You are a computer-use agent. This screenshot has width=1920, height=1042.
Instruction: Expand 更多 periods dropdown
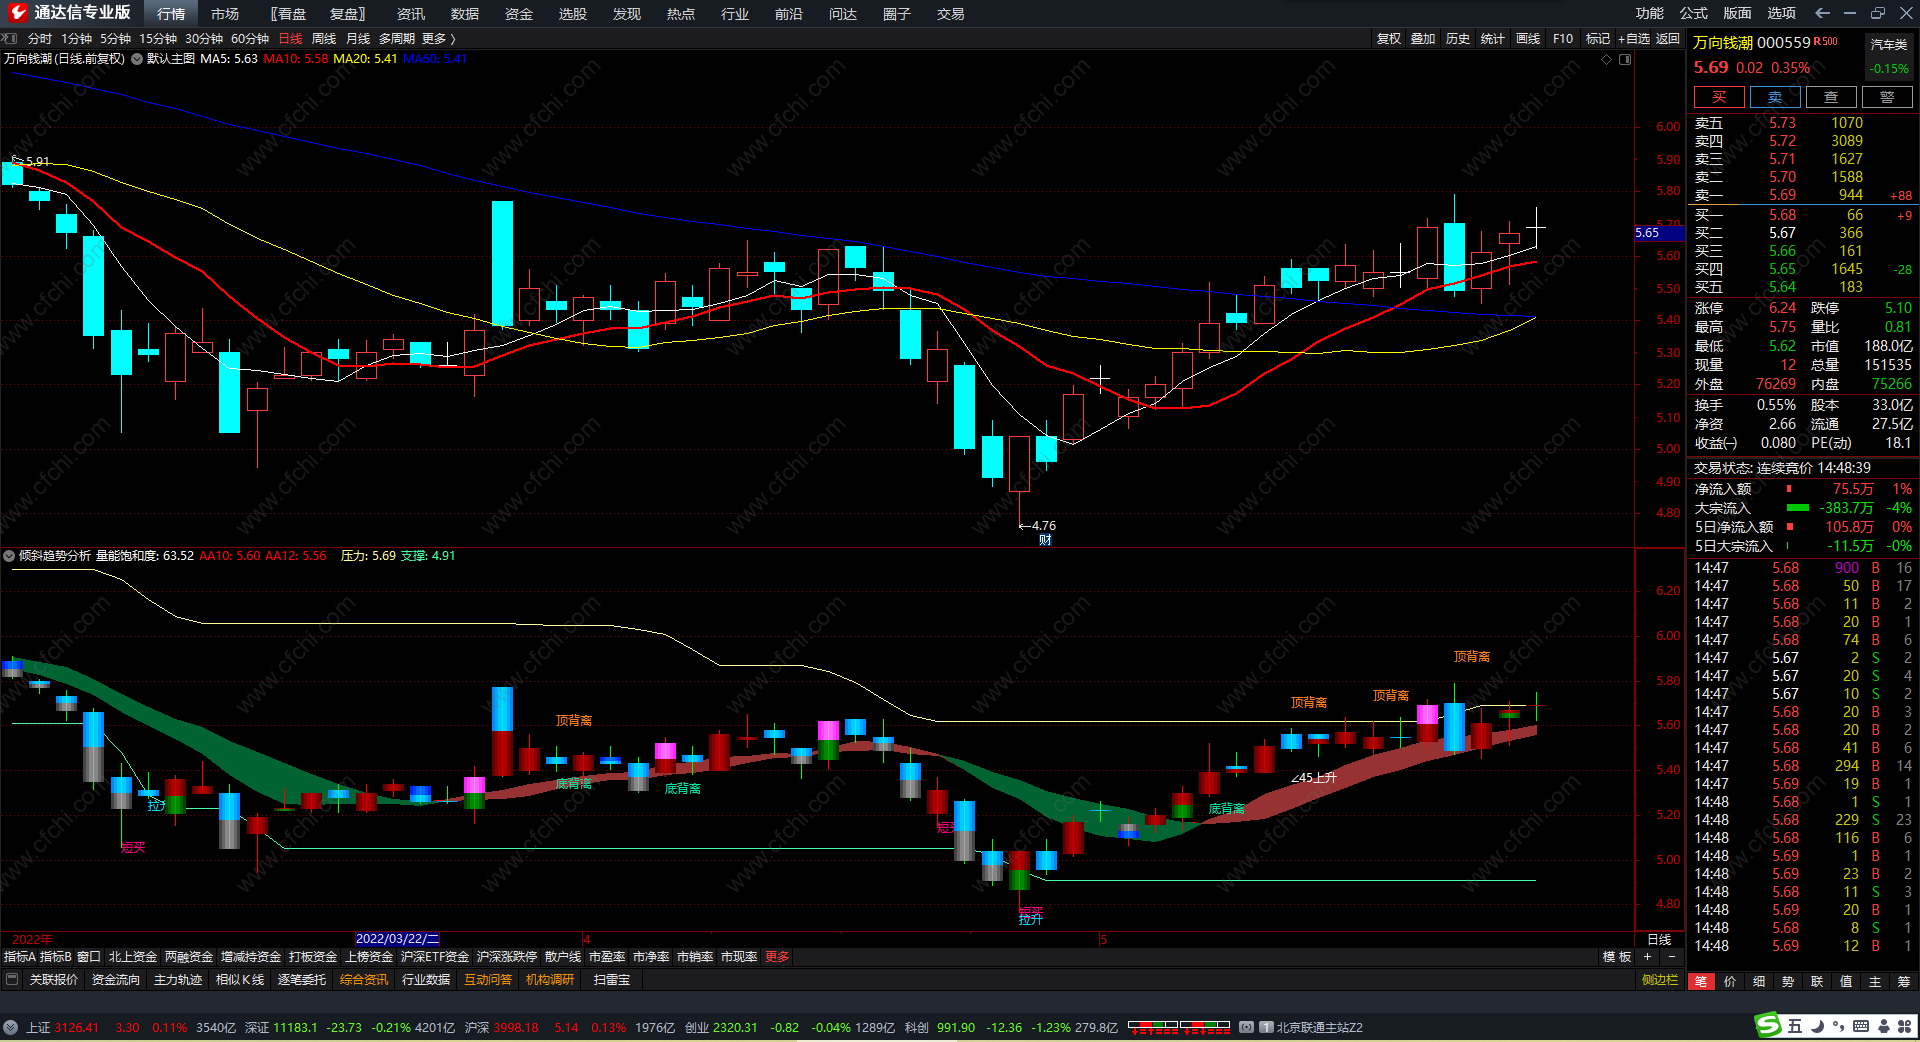click(438, 39)
